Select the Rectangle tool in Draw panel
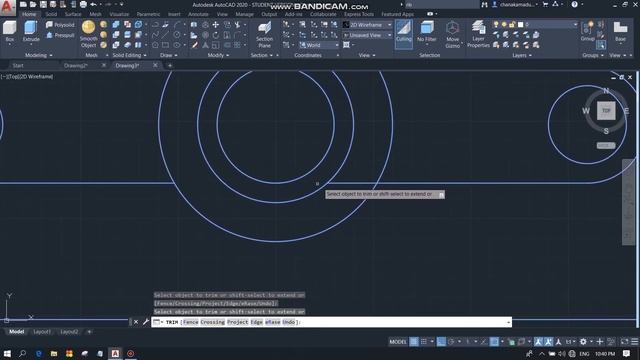 [165, 45]
